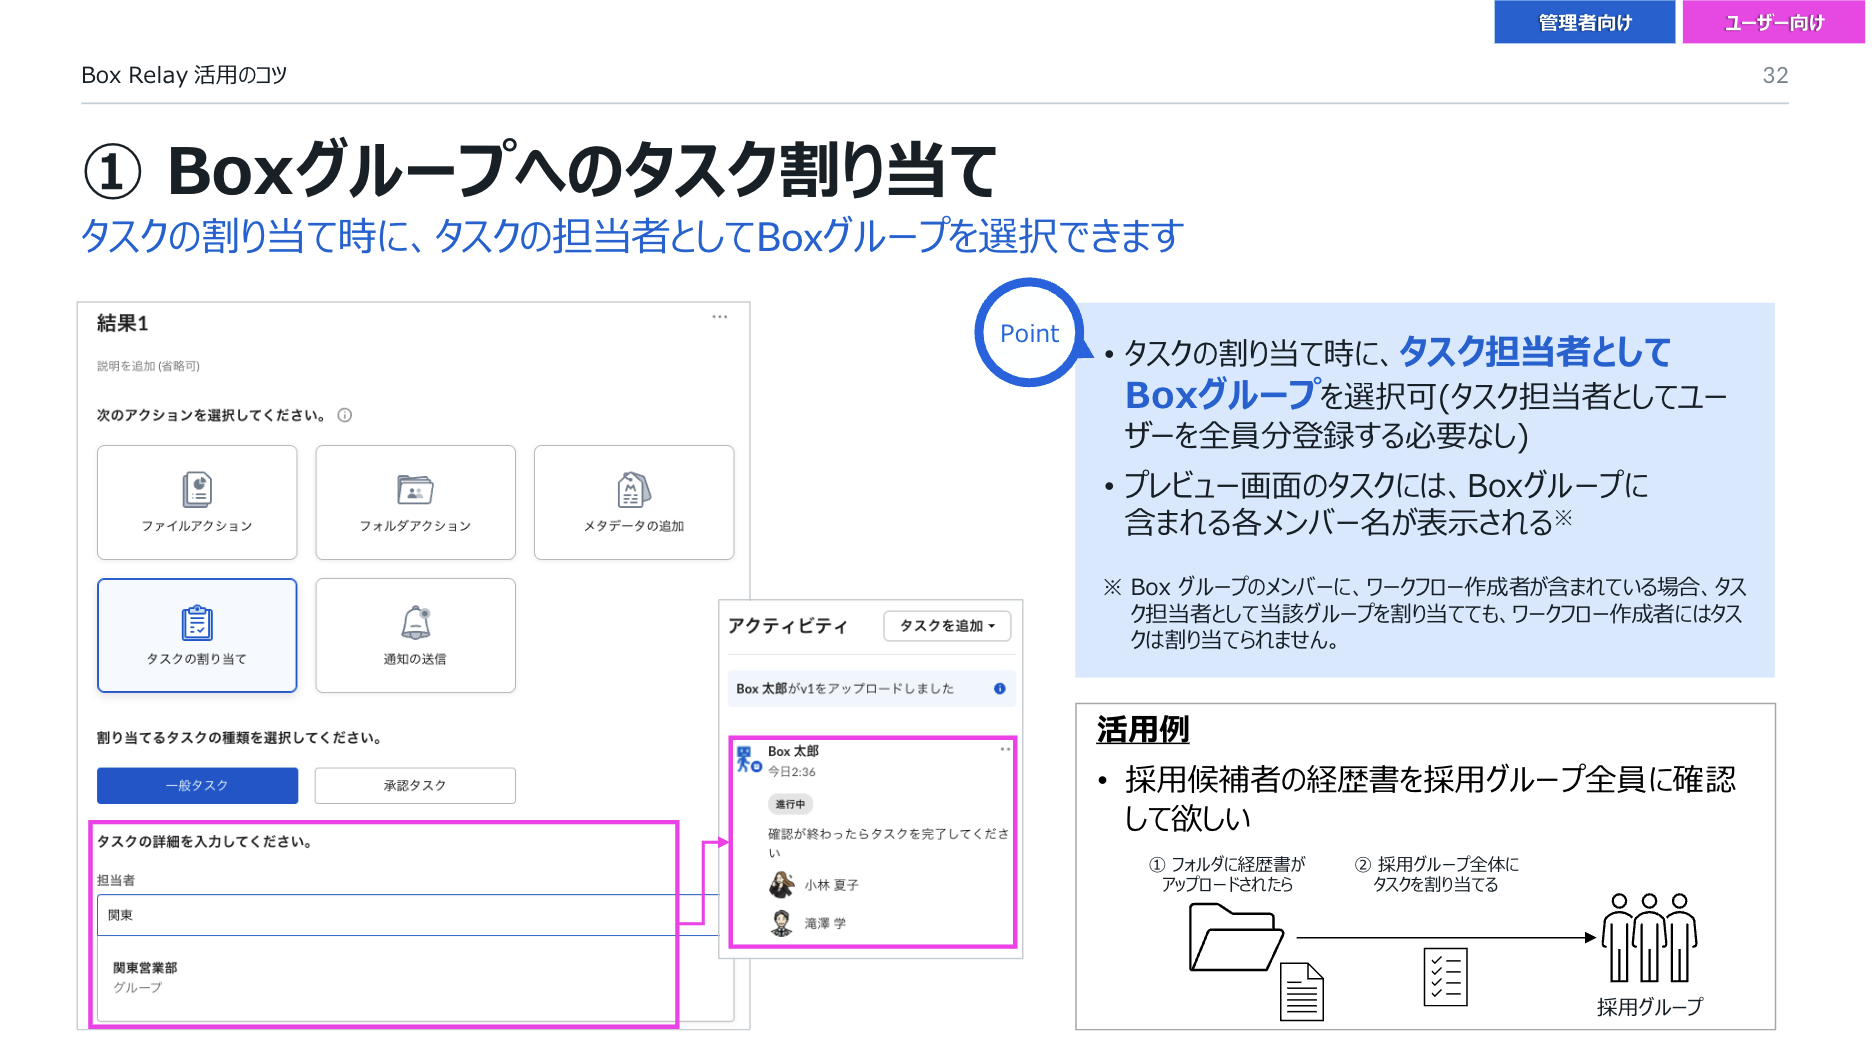Click the 説明を追加 description field
This screenshot has width=1872, height=1050.
tap(149, 366)
